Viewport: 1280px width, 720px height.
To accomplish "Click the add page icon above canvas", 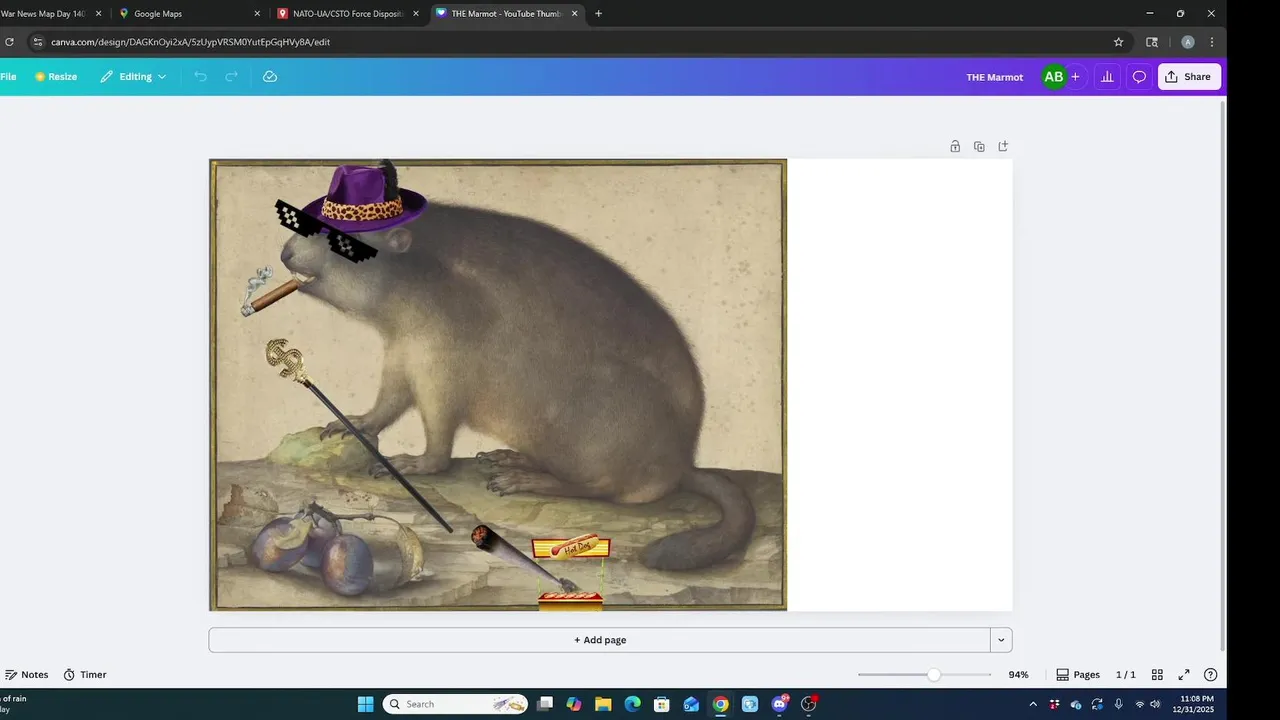I will tap(1003, 146).
